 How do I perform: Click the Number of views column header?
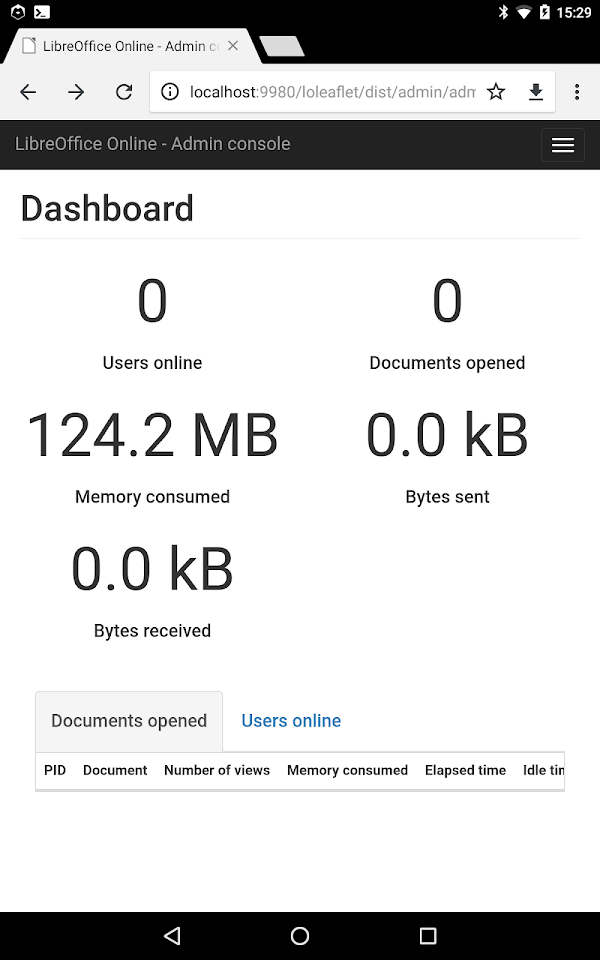tap(217, 770)
